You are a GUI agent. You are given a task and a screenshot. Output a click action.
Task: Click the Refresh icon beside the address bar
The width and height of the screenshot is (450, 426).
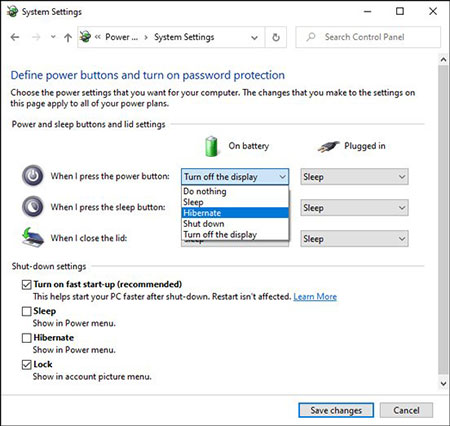click(x=276, y=37)
